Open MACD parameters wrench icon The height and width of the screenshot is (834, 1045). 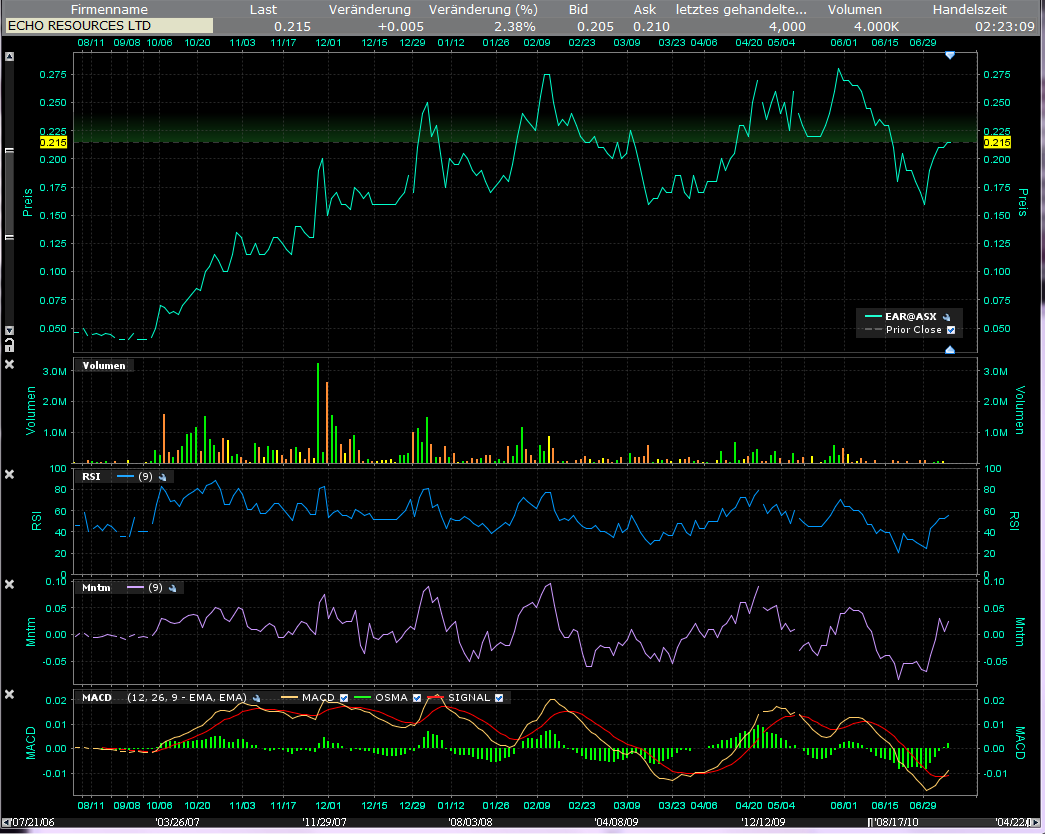(x=257, y=698)
